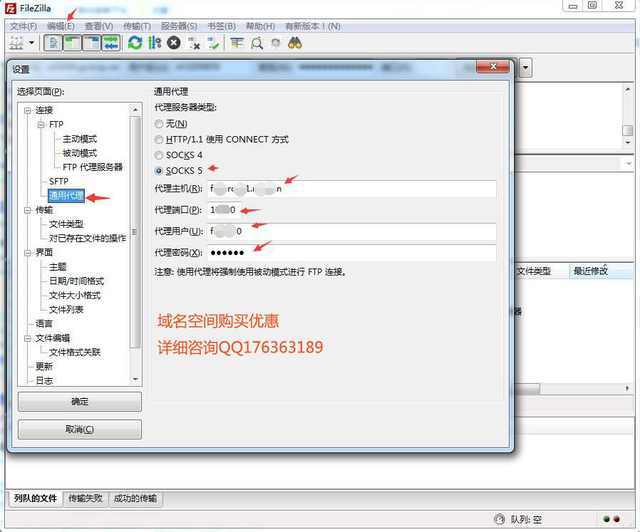
Task: Close the 设置 dialog with red X
Action: (493, 67)
